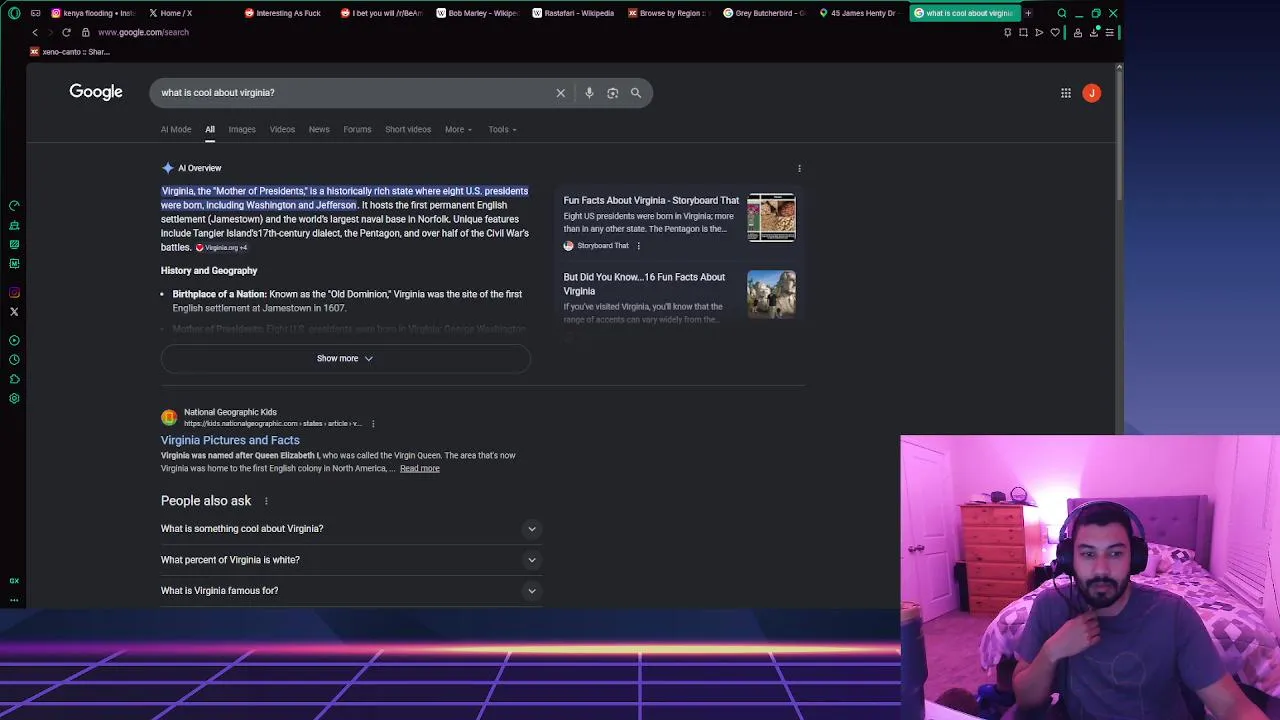Image resolution: width=1280 pixels, height=720 pixels.
Task: Click the workspaces icon next to Opera logo
Action: [36, 13]
